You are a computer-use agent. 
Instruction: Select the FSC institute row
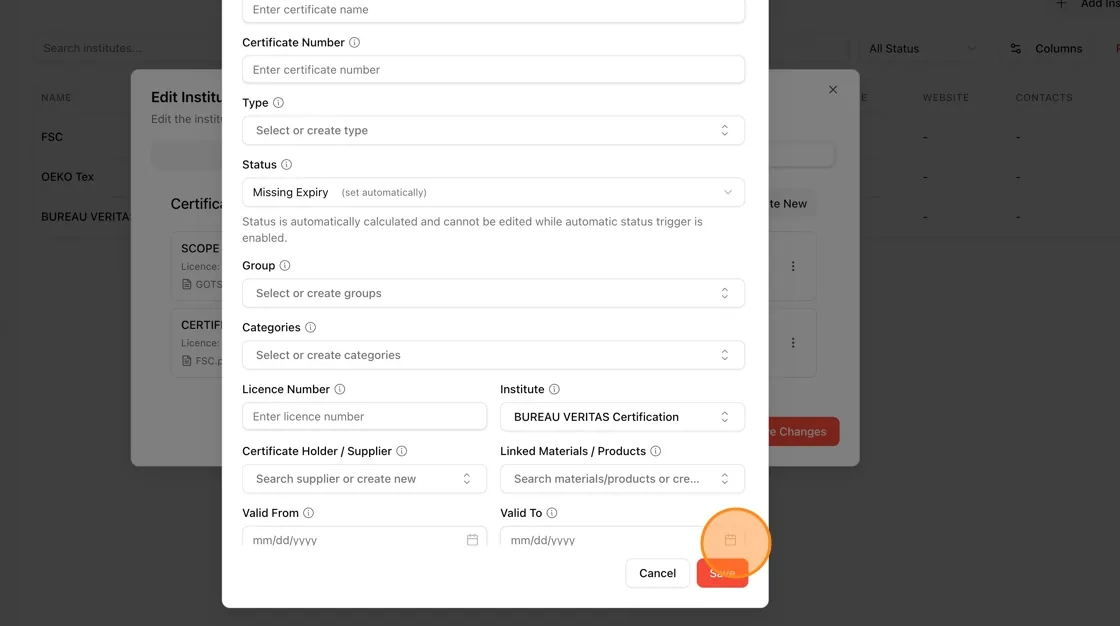[51, 137]
